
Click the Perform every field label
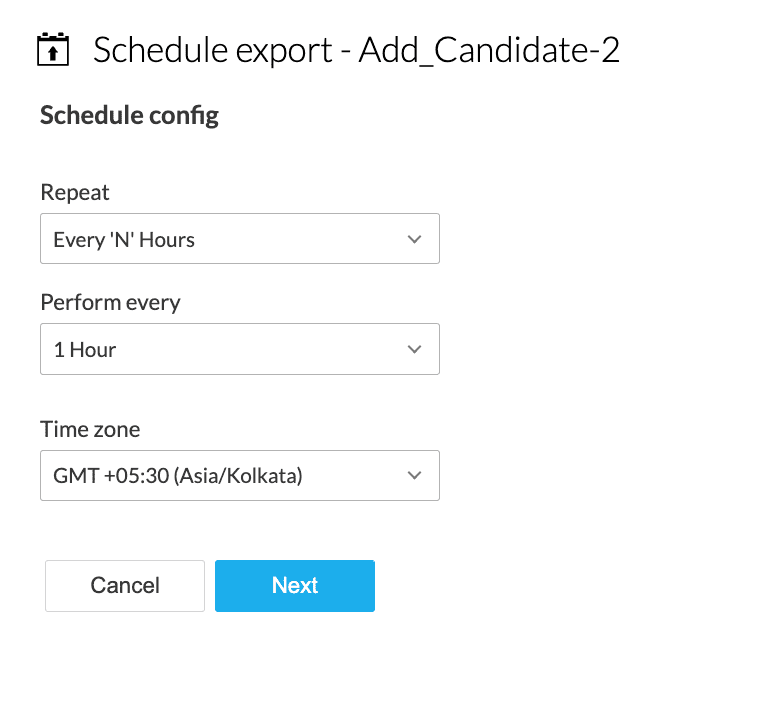coord(110,302)
